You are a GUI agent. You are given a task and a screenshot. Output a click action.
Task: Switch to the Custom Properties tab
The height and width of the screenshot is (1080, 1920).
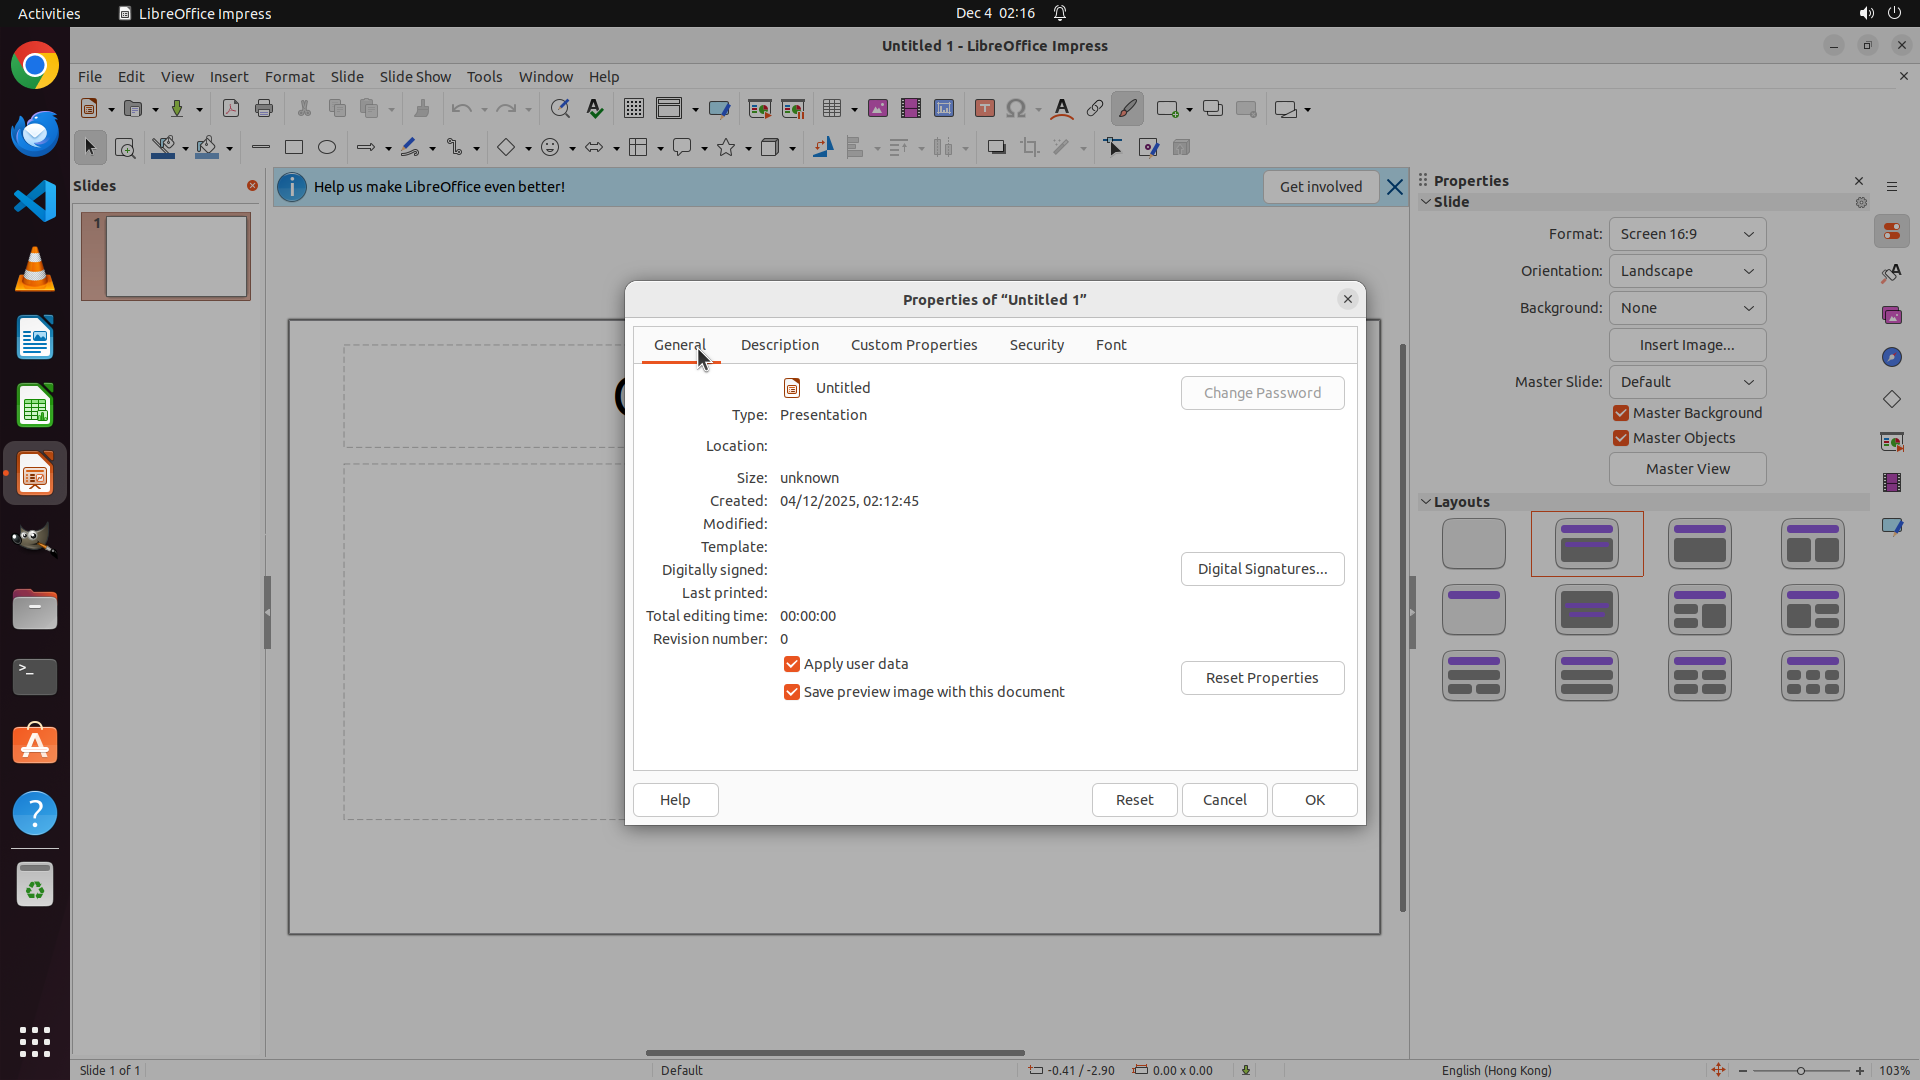click(x=913, y=345)
